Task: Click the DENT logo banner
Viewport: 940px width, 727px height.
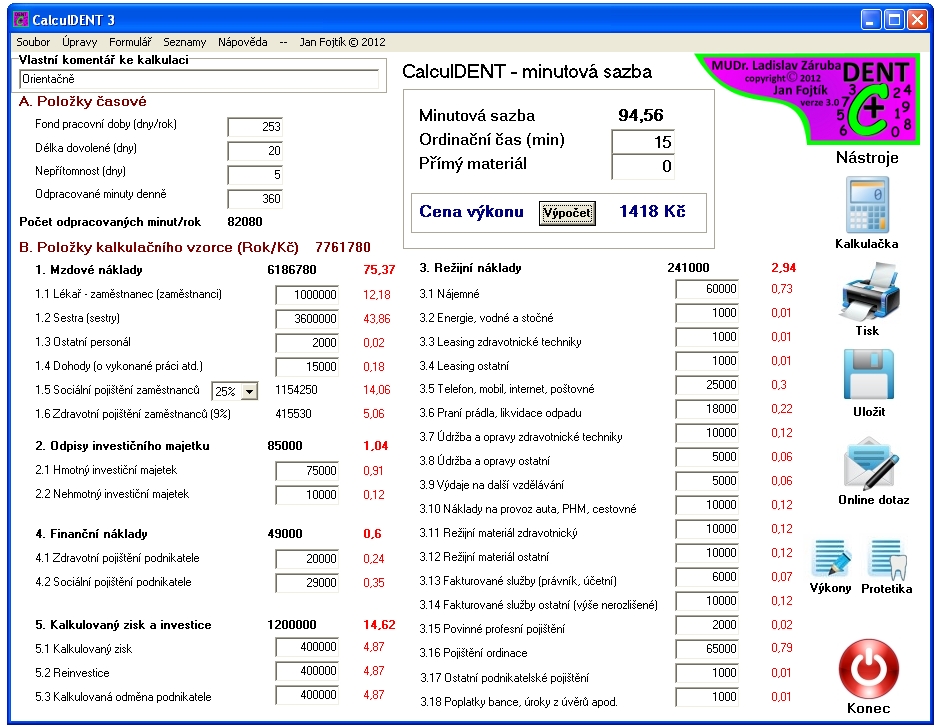Action: coord(809,98)
